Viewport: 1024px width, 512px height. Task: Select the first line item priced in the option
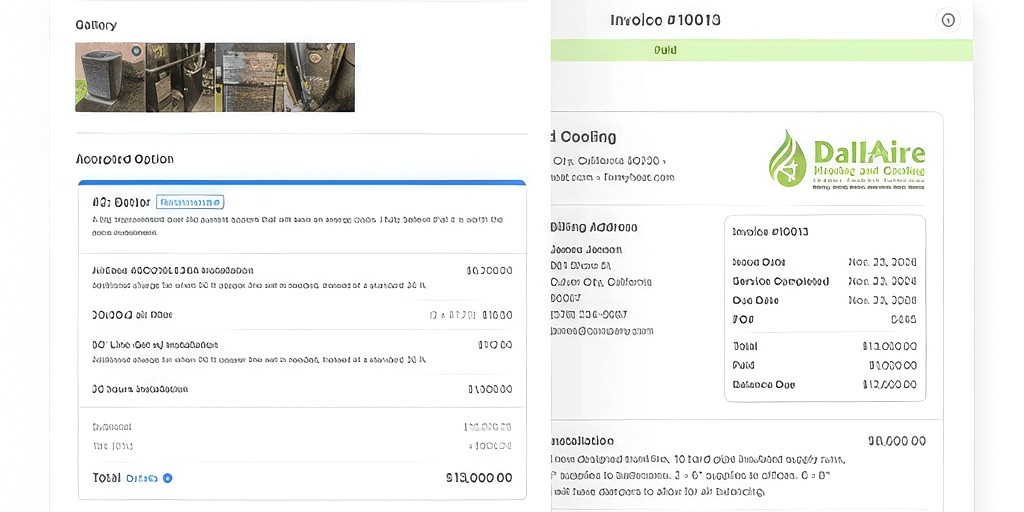(x=302, y=277)
